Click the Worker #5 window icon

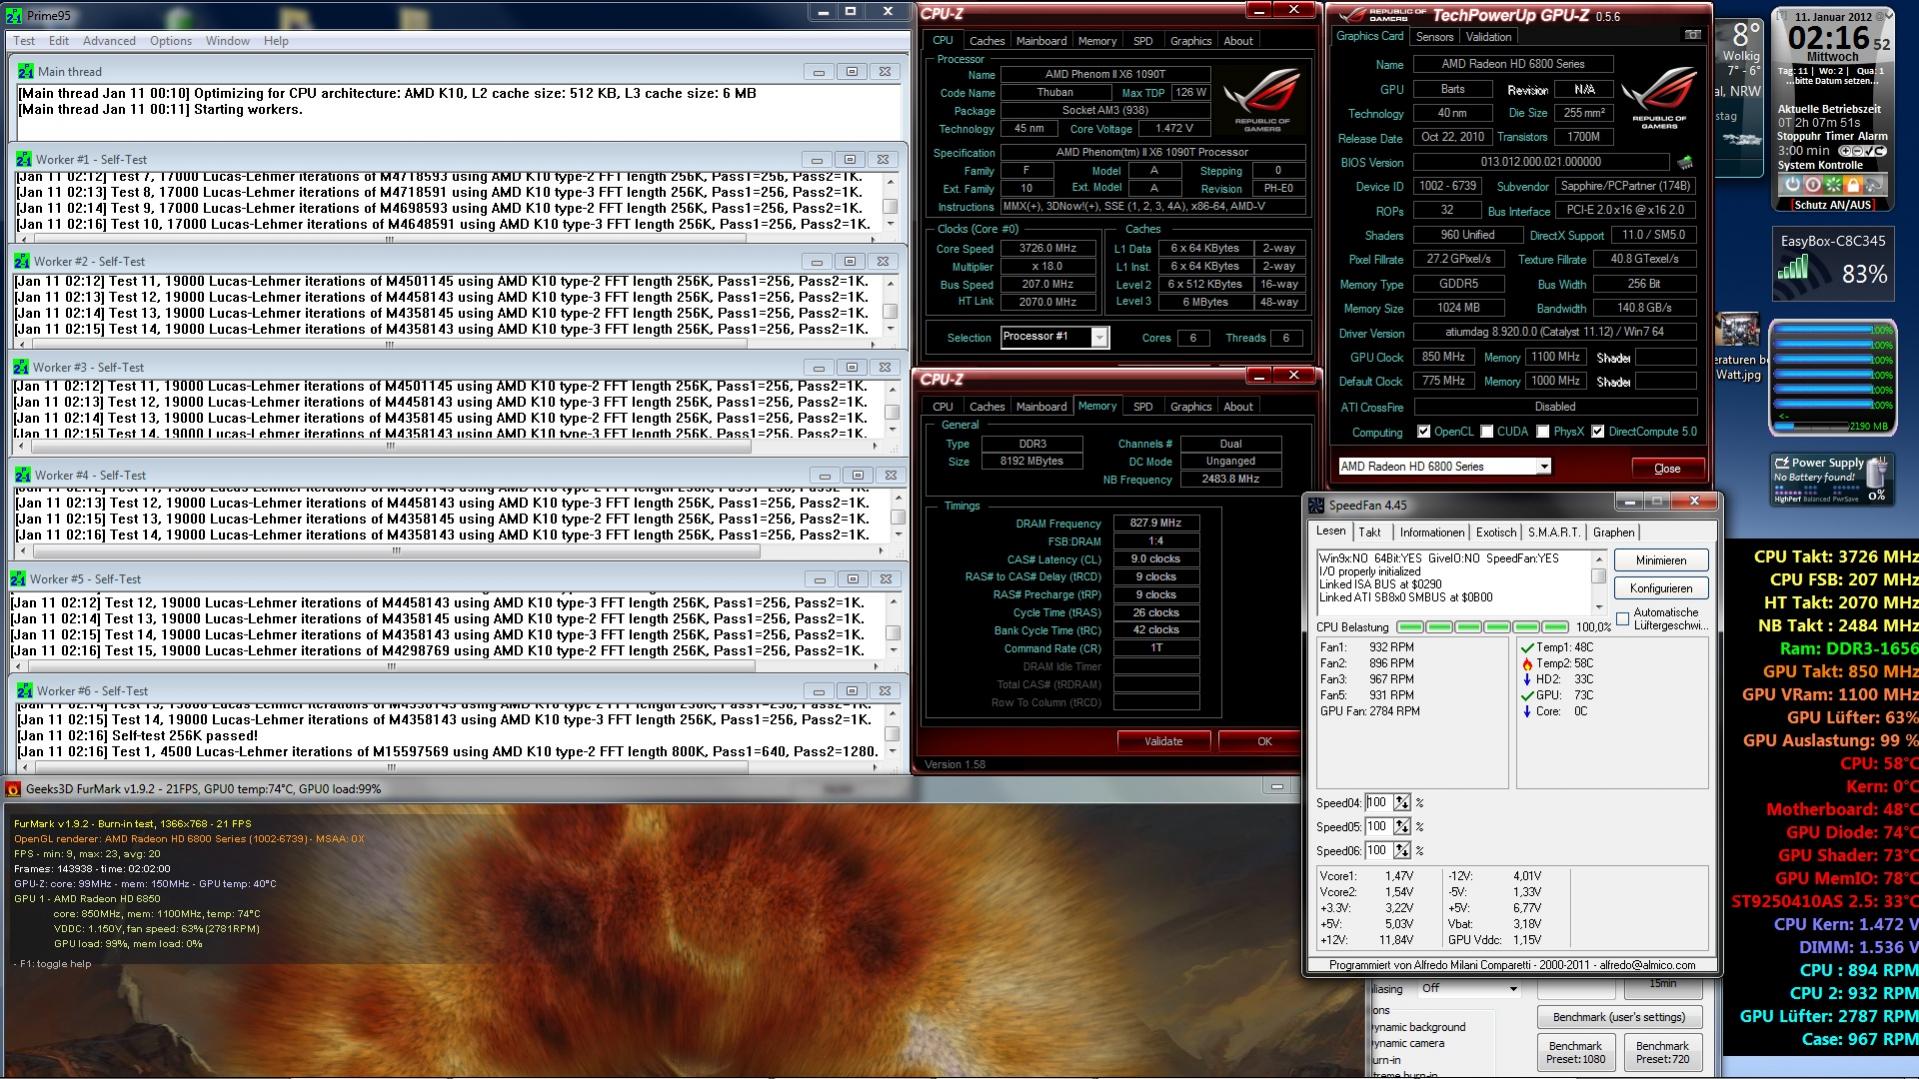pos(17,579)
